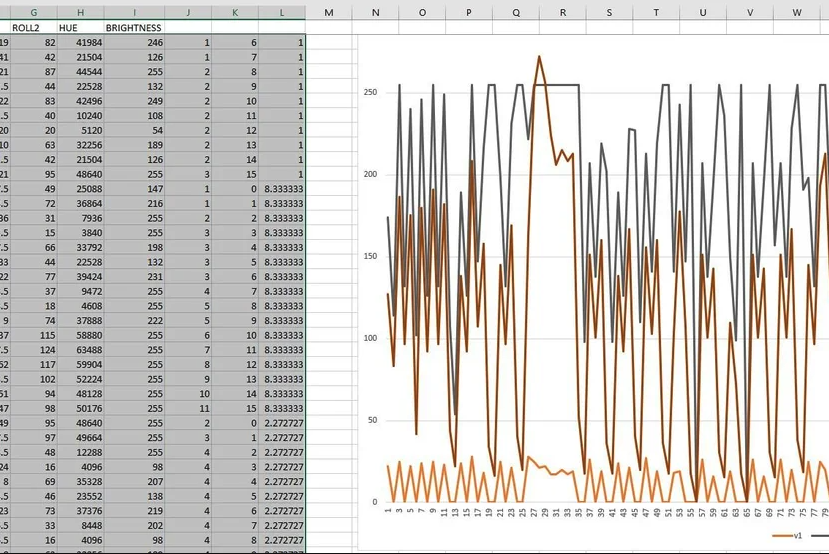This screenshot has height=554, width=829.
Task: Select the brightness cell showing 246
Action: pyautogui.click(x=154, y=43)
